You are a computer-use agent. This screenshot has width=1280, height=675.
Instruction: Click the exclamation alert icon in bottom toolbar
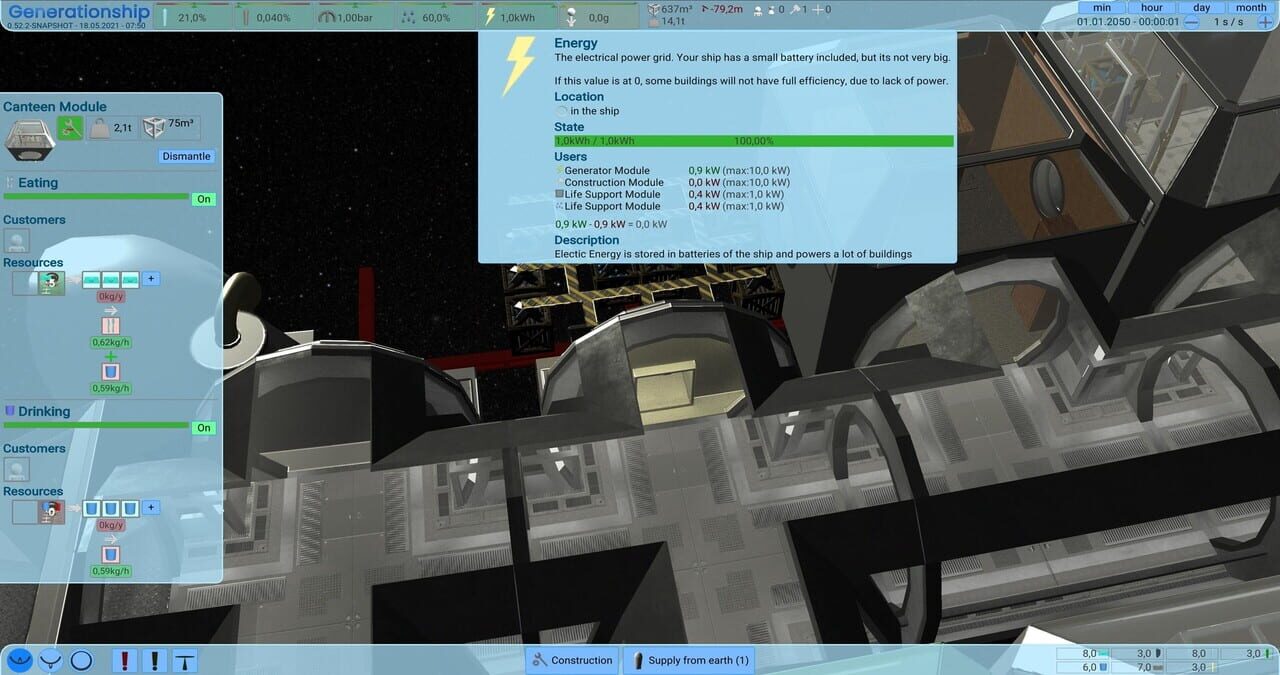124,660
